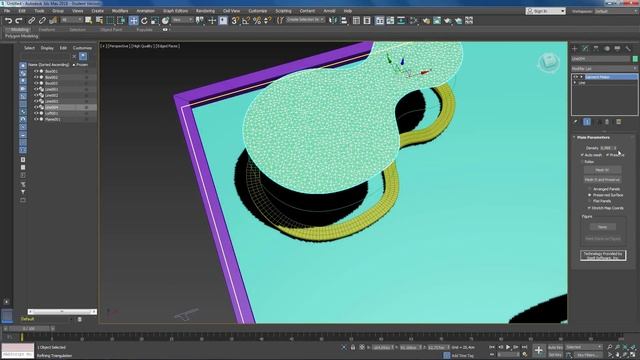Click Select by Name toolbar icon
Screen dimensions: 640x360
click(99, 20)
